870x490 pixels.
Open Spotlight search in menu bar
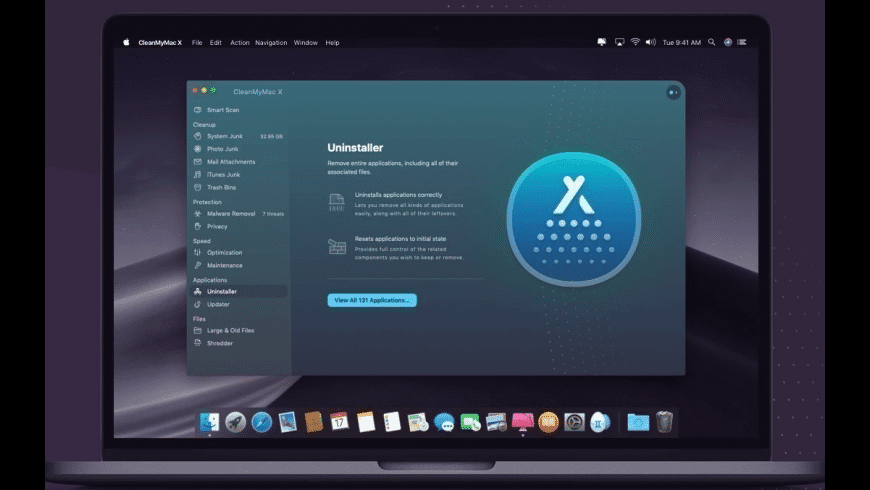click(711, 42)
